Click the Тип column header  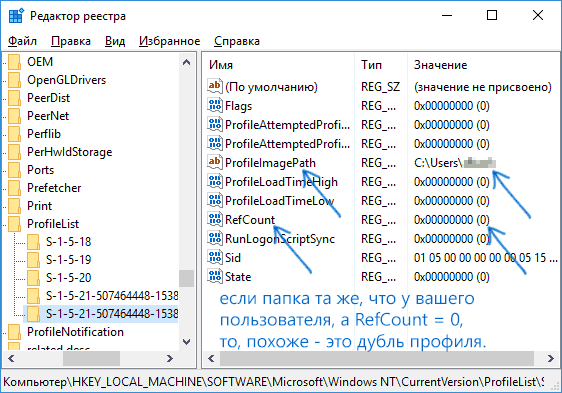pos(371,65)
